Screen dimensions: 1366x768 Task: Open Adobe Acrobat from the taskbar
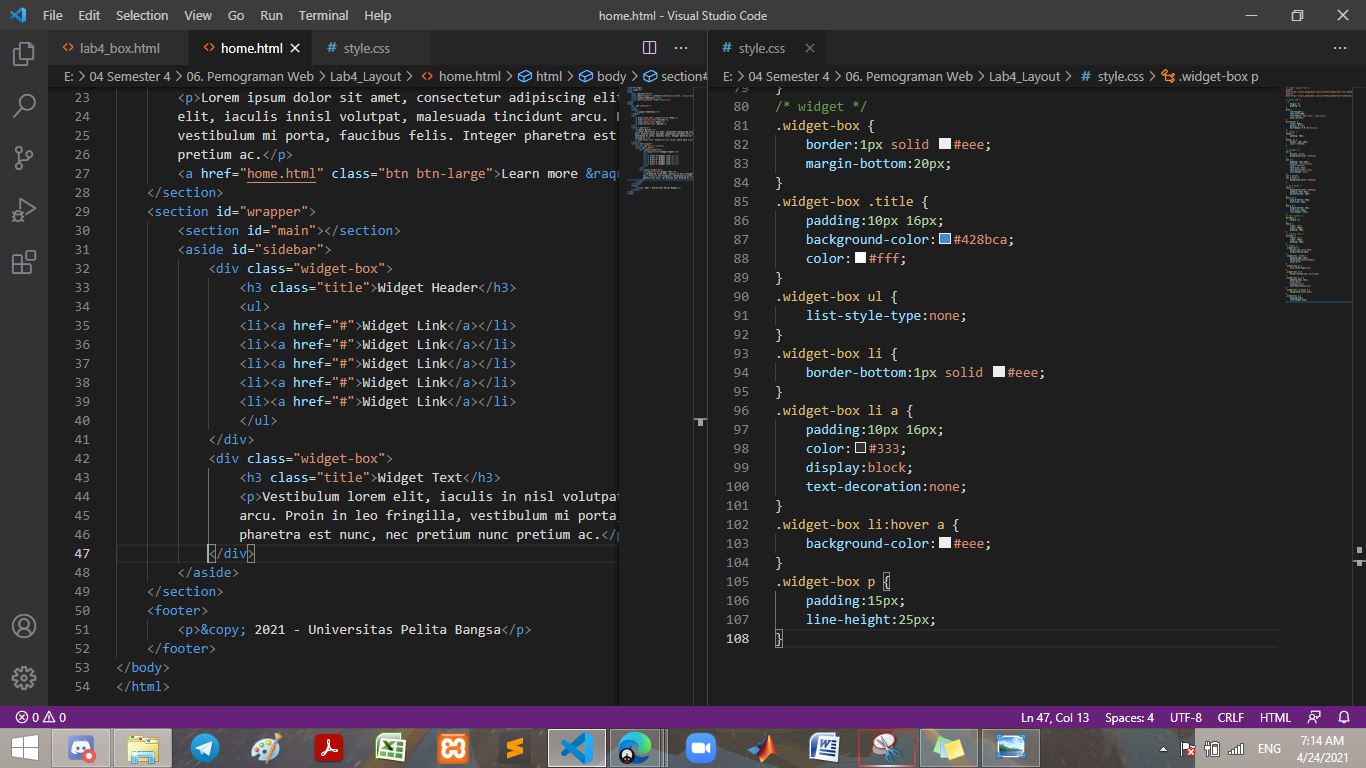pyautogui.click(x=329, y=748)
